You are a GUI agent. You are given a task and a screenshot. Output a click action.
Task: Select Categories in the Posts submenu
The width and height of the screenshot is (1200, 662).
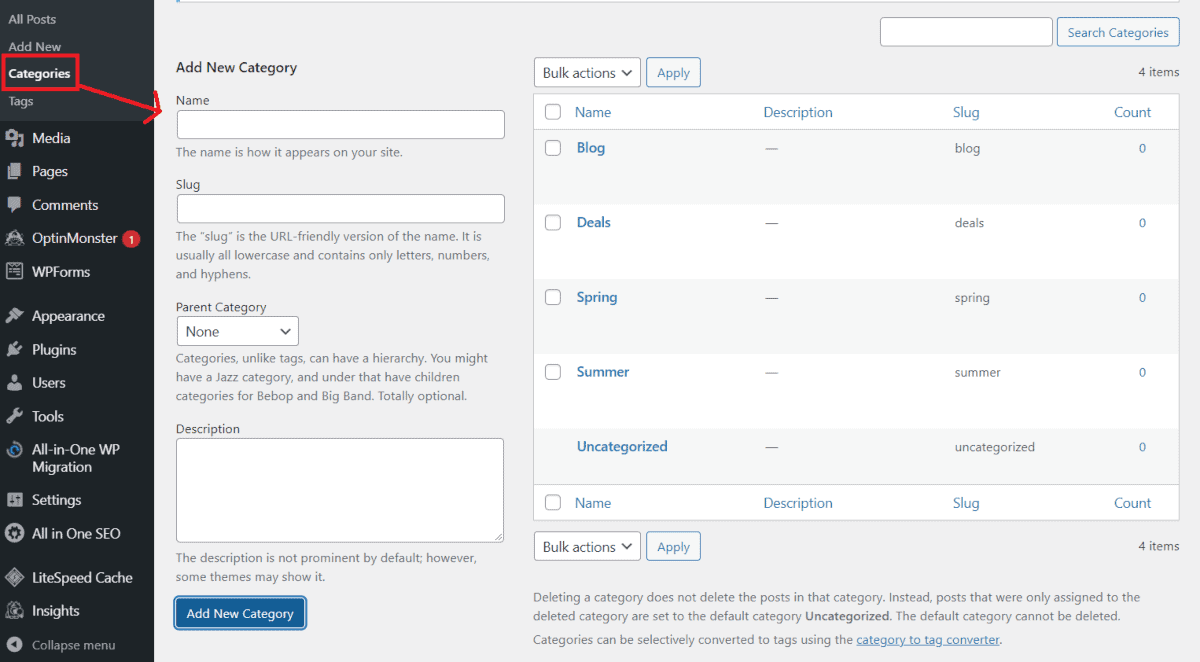tap(39, 73)
